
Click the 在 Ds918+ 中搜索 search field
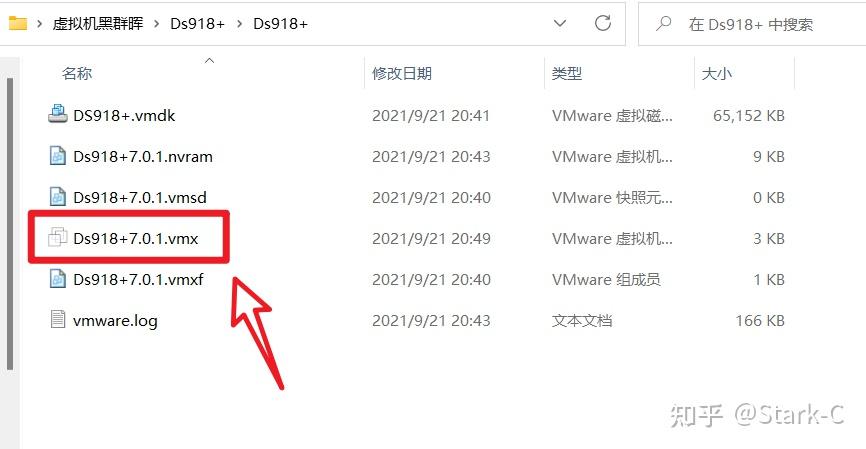click(752, 24)
